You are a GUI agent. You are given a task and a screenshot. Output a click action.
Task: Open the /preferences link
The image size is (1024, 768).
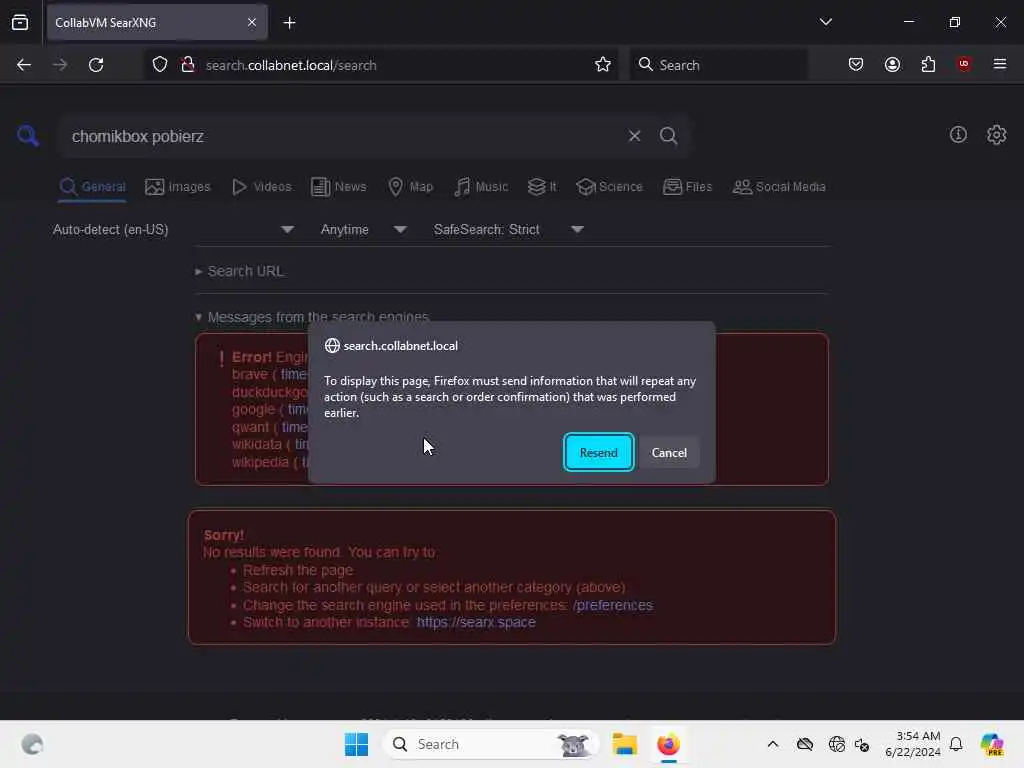[x=613, y=605]
